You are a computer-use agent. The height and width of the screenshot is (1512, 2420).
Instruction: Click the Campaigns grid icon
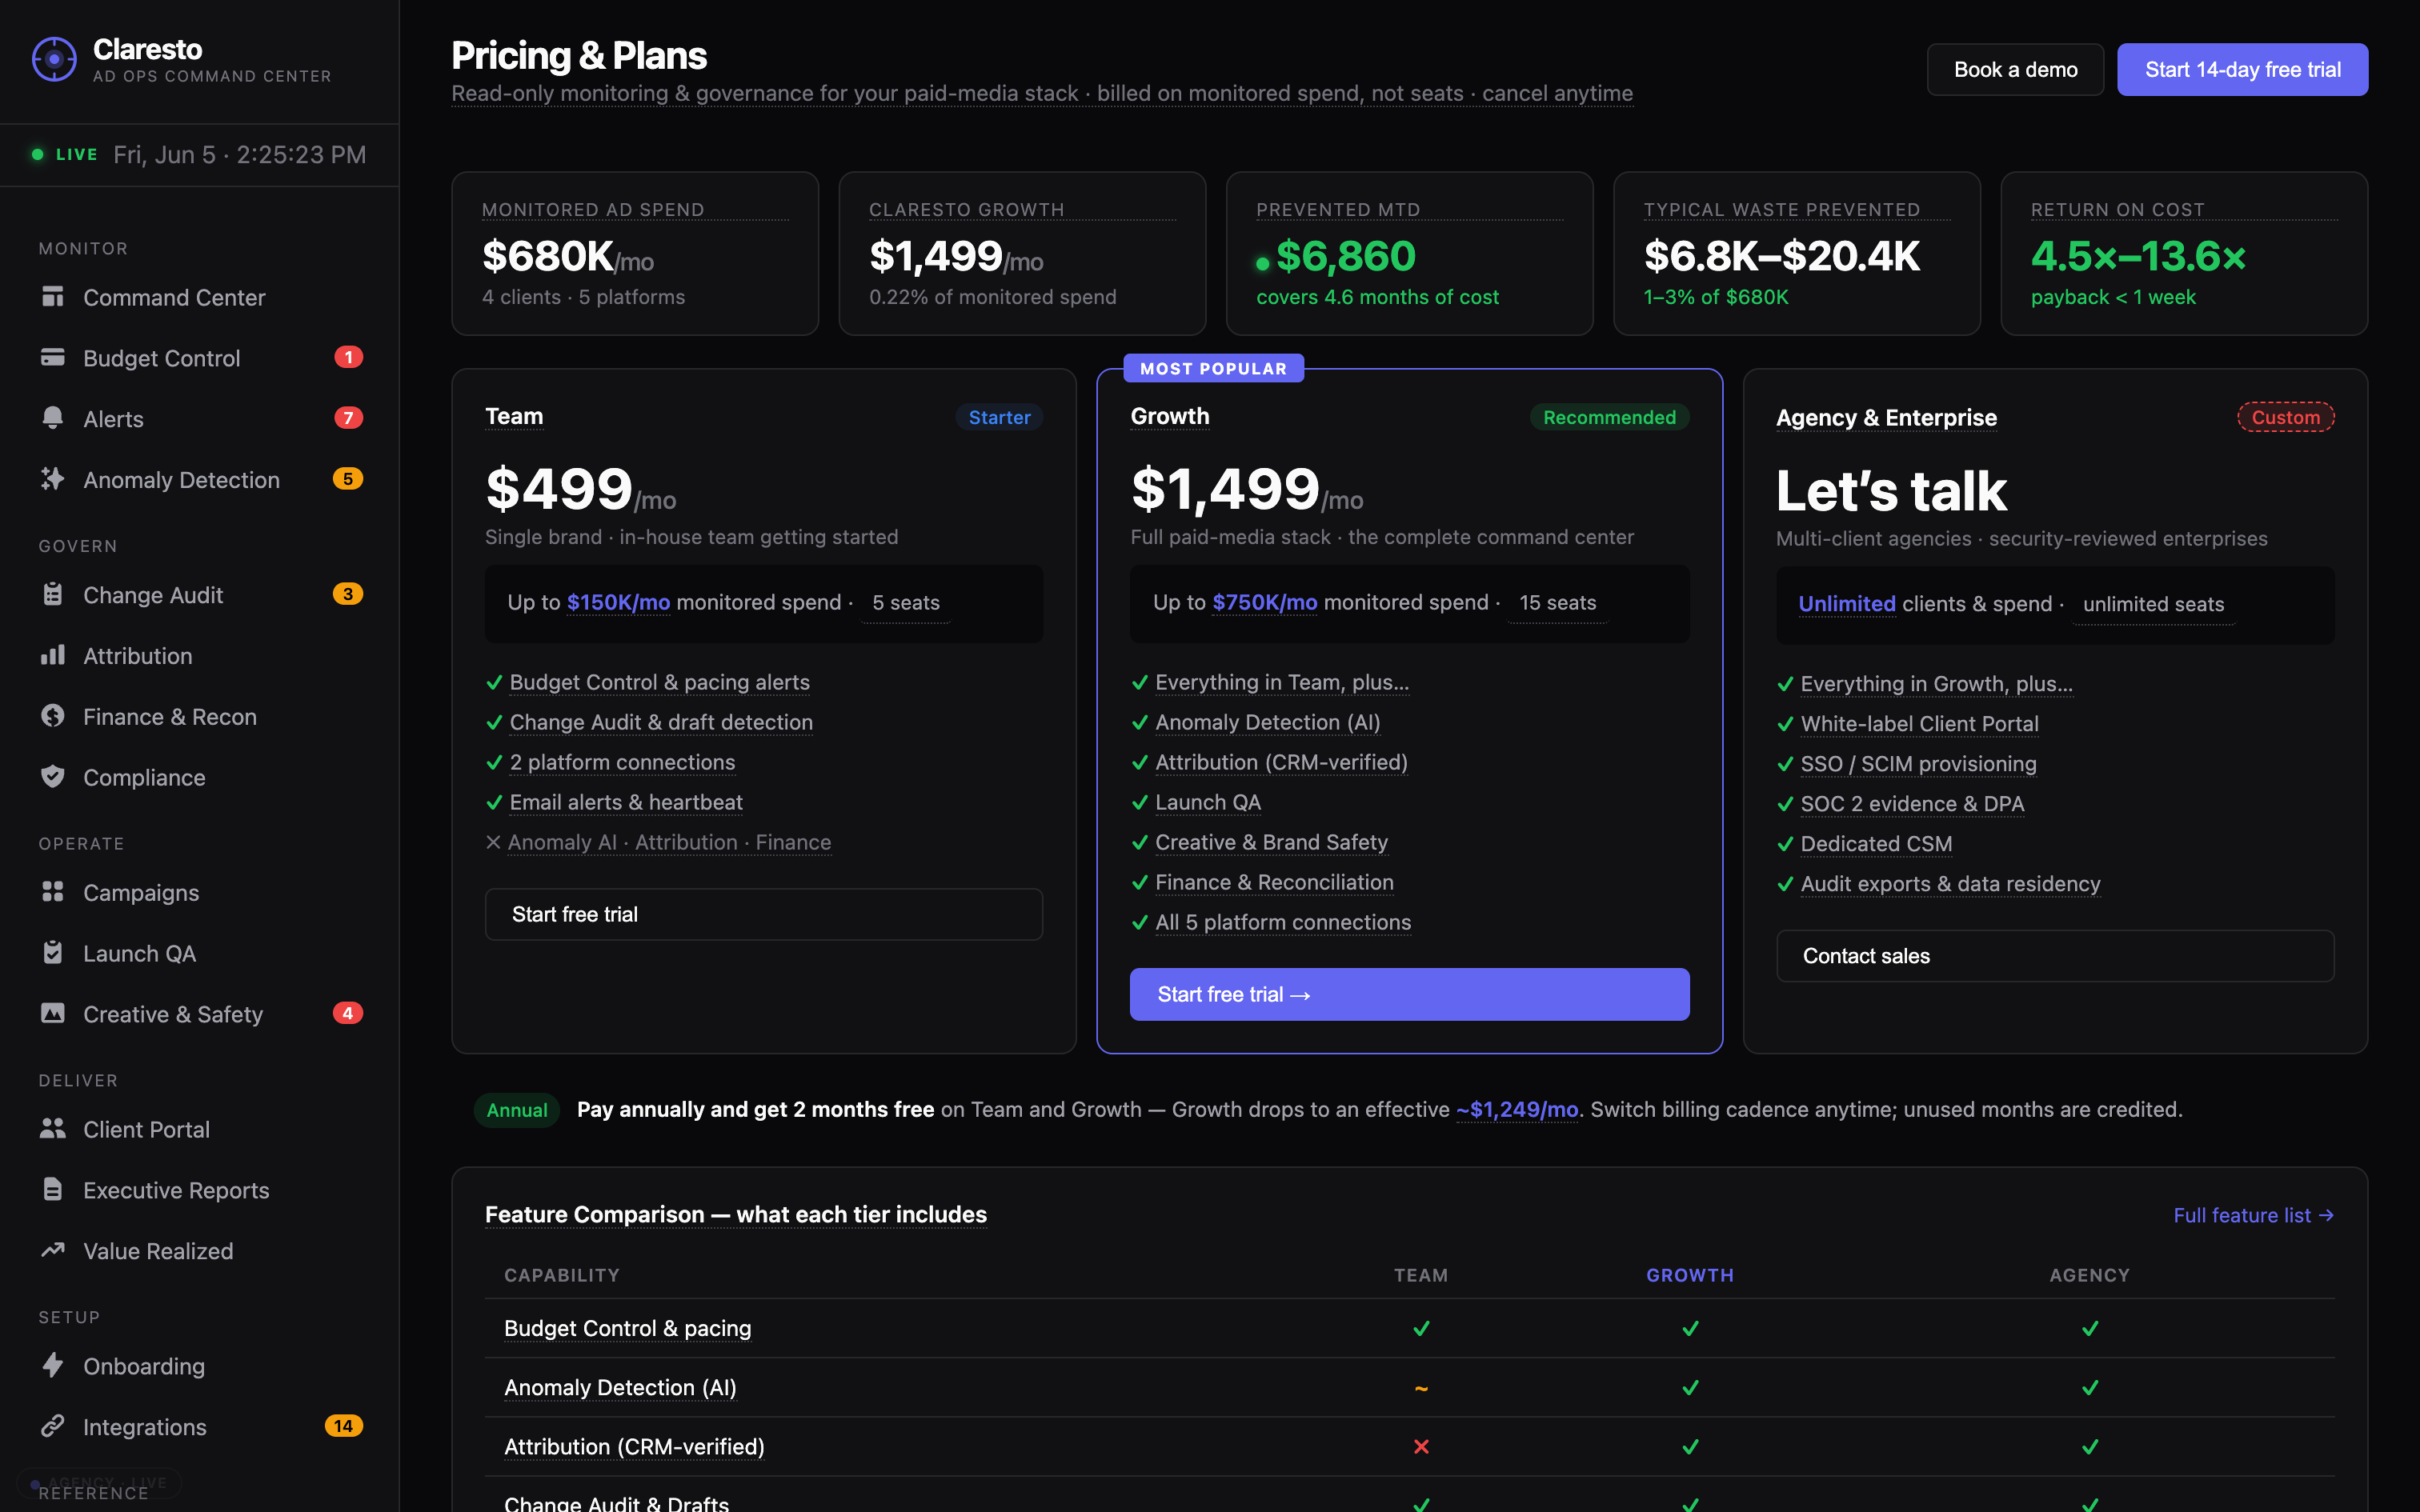(53, 892)
